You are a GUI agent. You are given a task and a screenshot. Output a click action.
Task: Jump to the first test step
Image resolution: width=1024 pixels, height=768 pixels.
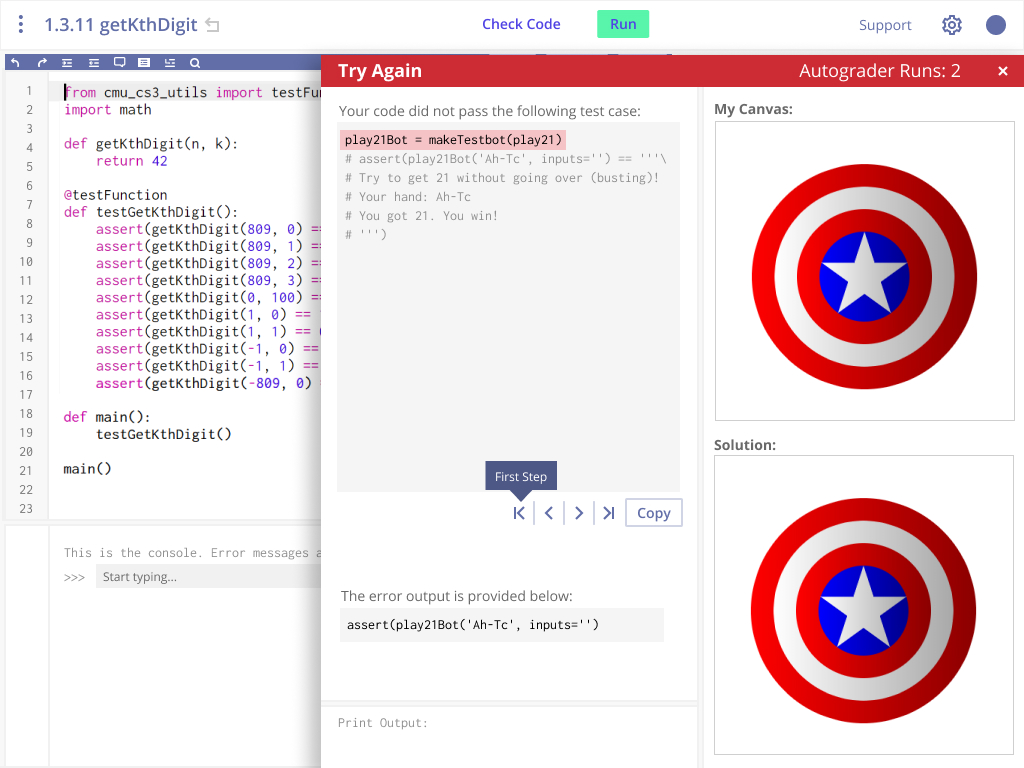tap(519, 513)
